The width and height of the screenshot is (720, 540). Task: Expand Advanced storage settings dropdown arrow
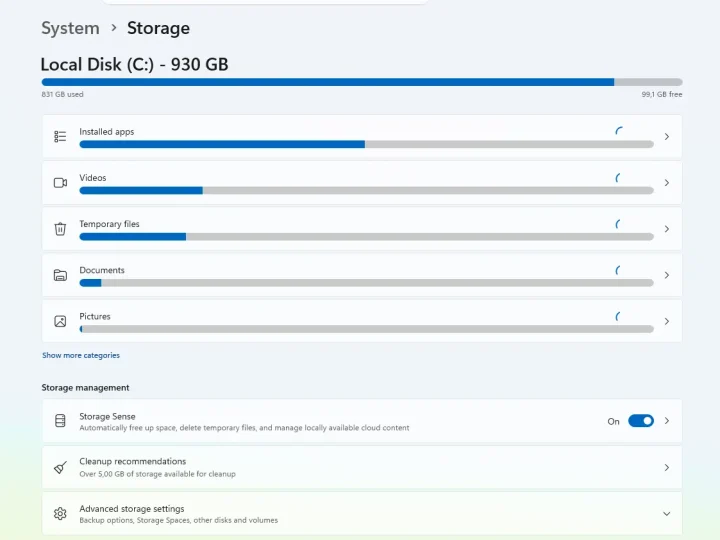point(667,514)
